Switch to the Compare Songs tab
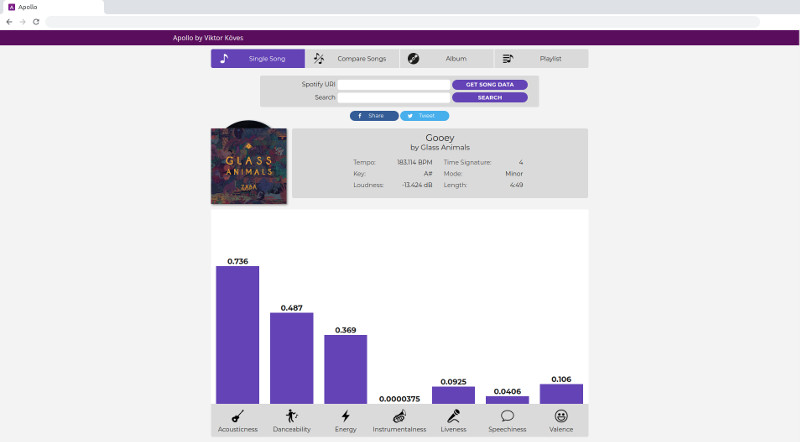 (x=352, y=59)
